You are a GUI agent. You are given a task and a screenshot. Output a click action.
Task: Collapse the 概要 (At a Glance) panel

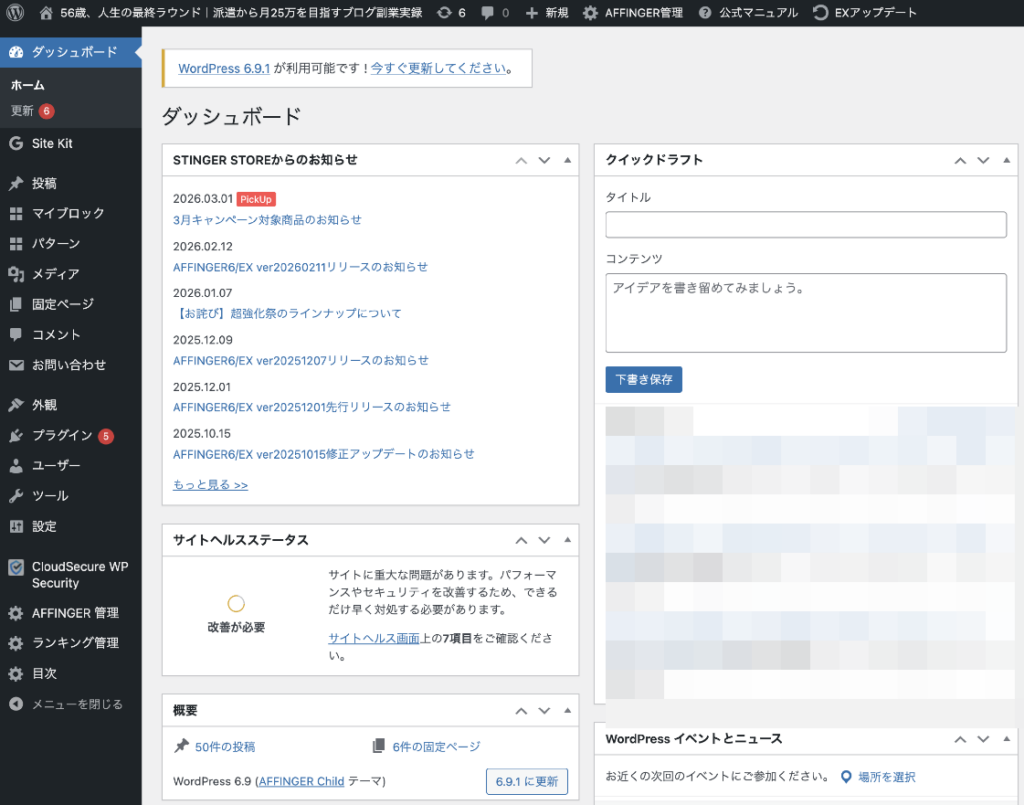pos(567,710)
